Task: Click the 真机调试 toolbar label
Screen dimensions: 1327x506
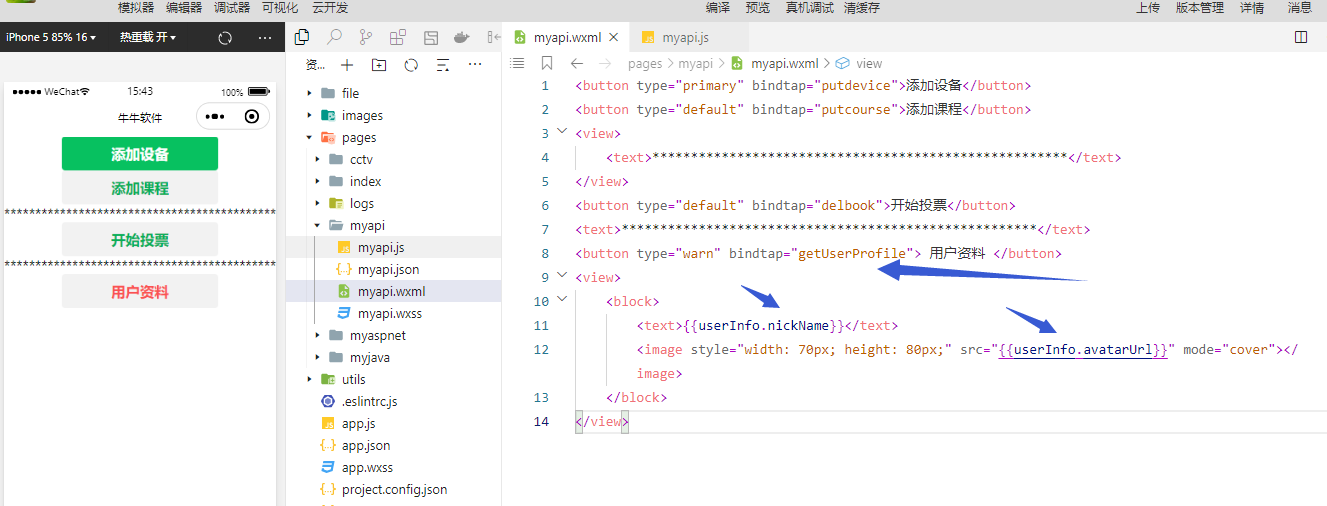Action: pyautogui.click(x=809, y=7)
